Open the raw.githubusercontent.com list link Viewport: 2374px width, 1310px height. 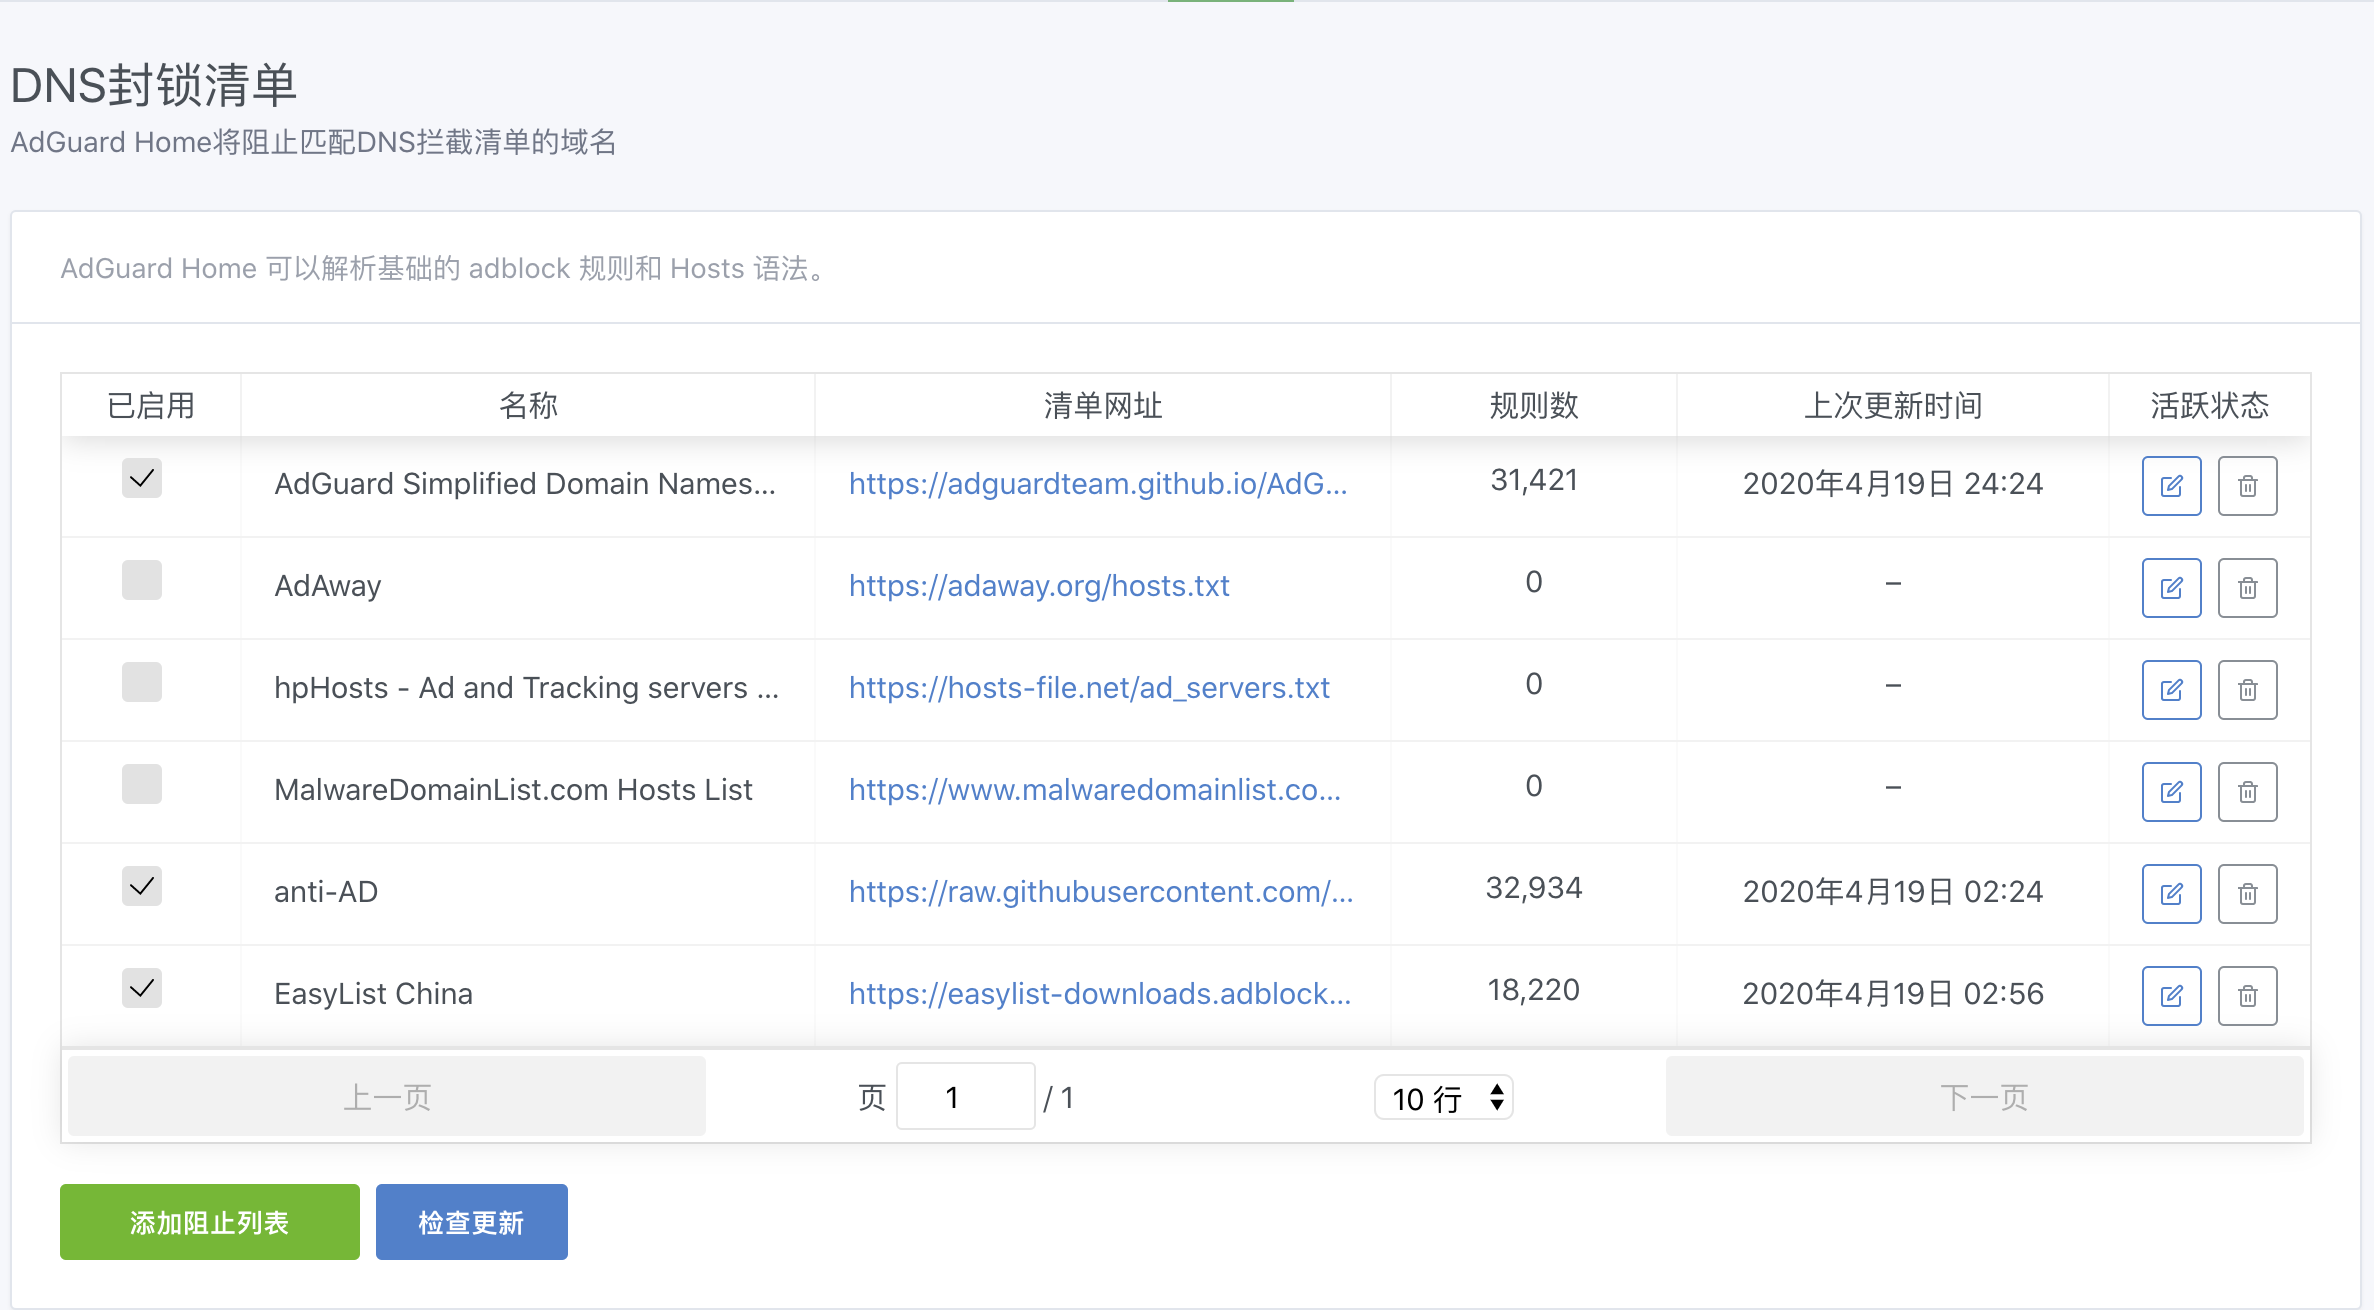tap(1101, 892)
